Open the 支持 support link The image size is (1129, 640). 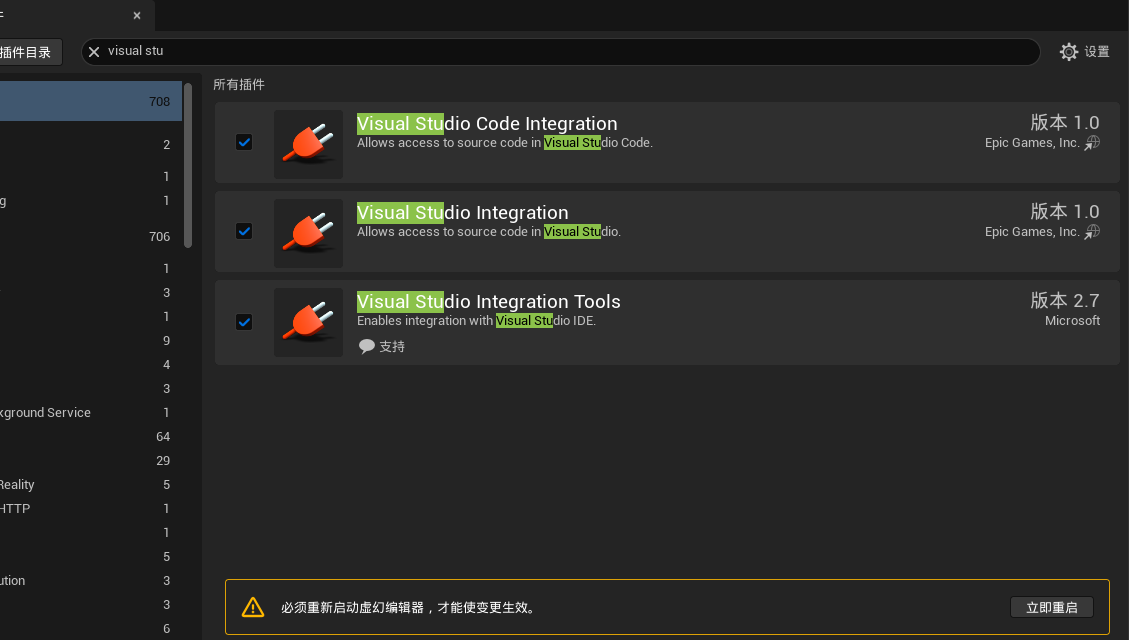tap(392, 346)
